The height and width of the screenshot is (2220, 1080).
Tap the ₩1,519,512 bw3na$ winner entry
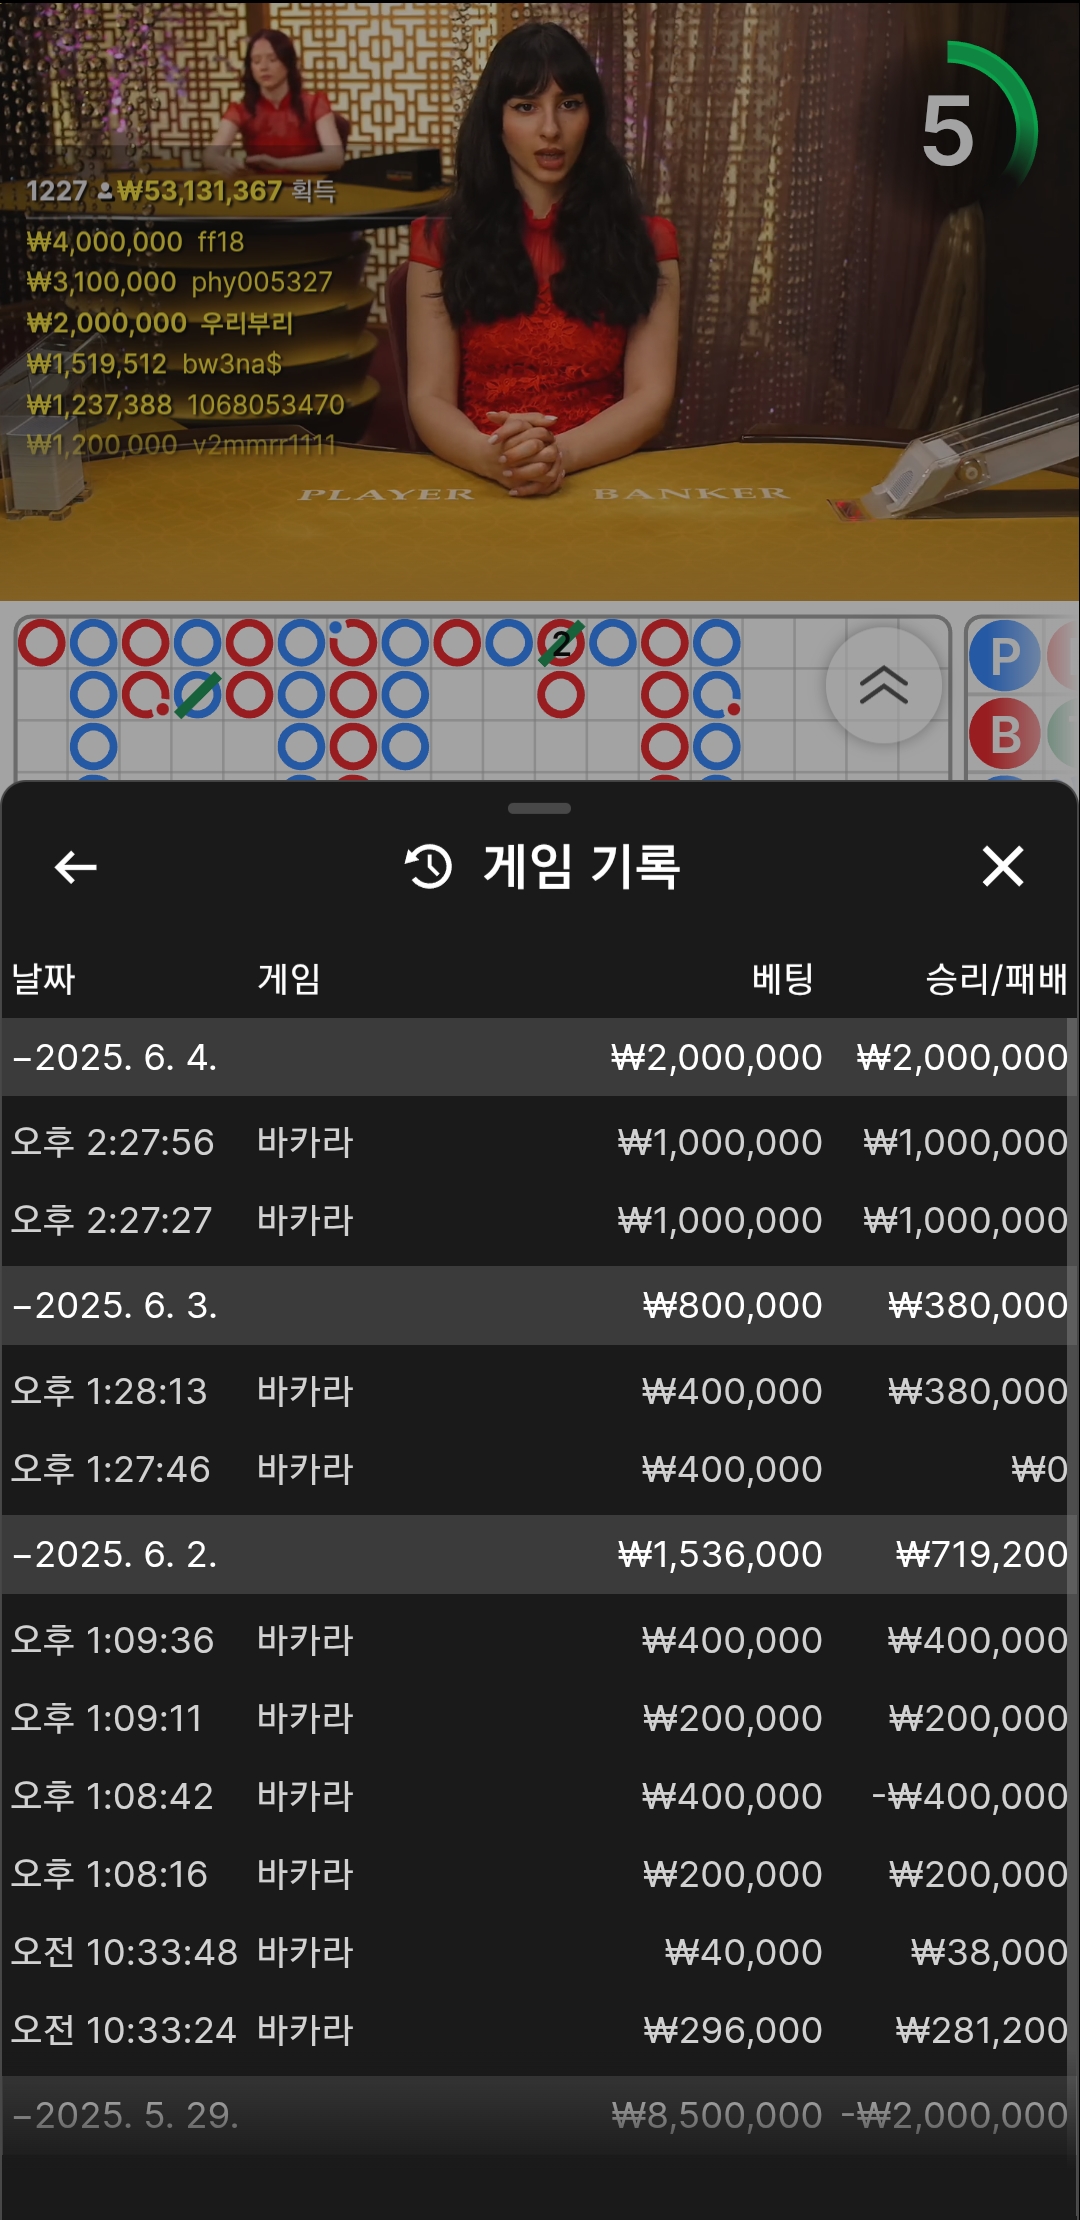tap(154, 364)
